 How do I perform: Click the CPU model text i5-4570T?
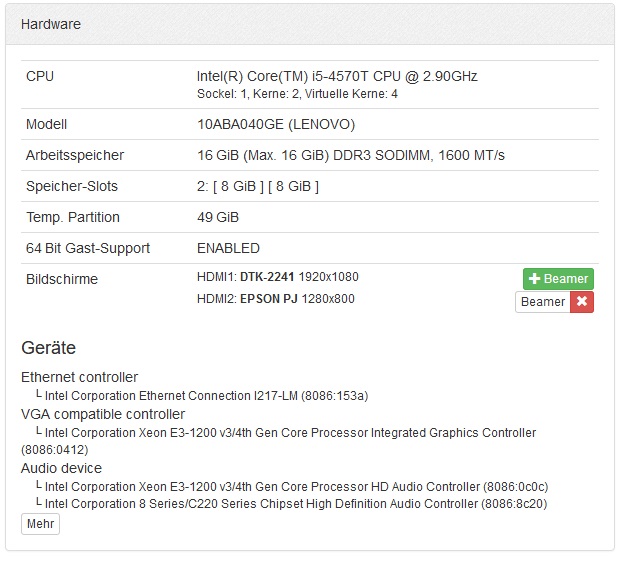(337, 76)
